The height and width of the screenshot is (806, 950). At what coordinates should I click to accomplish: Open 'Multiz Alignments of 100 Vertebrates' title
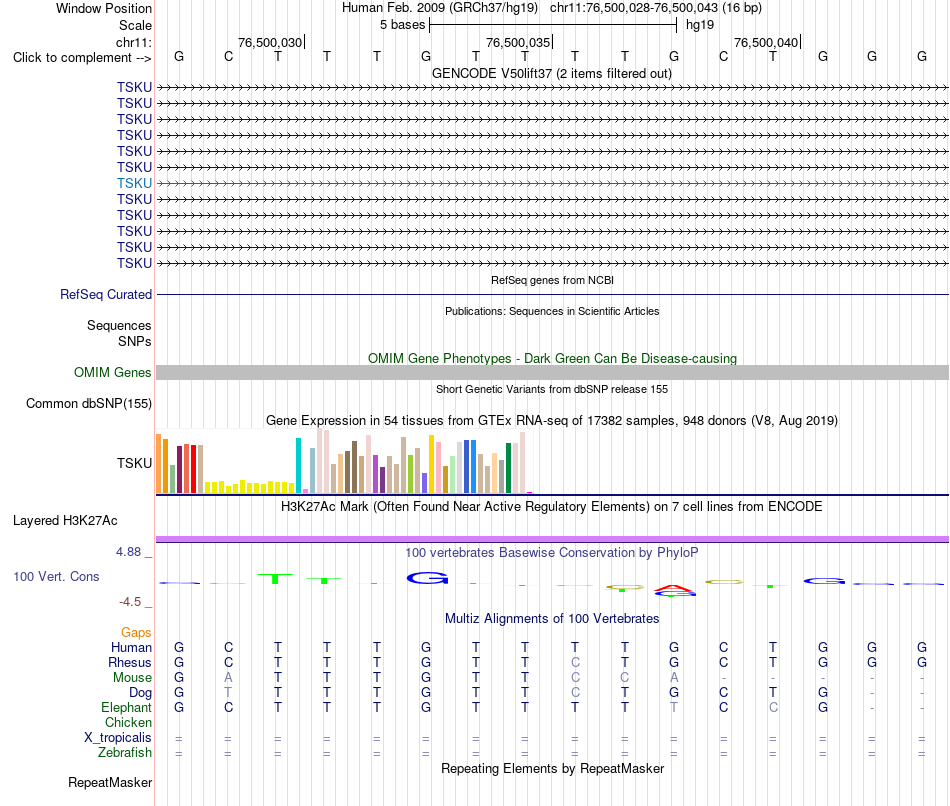tap(552, 619)
